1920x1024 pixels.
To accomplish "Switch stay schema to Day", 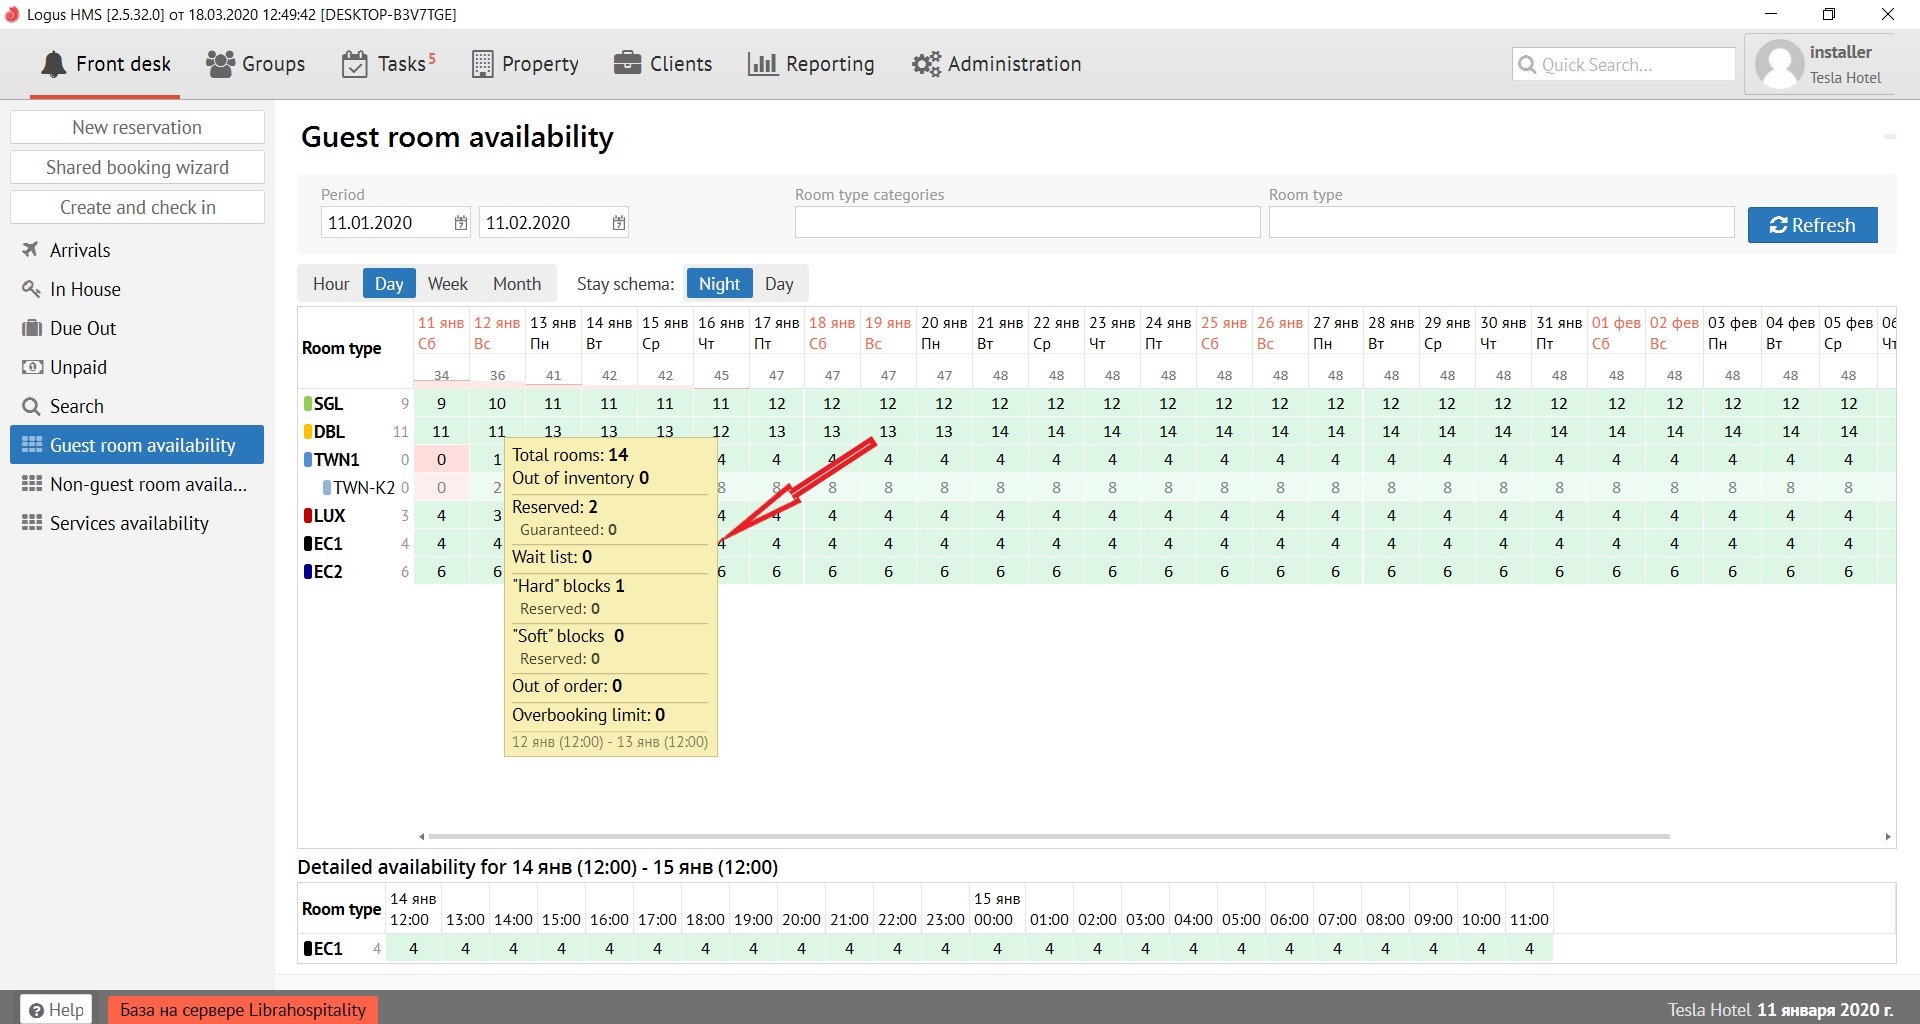I will tap(779, 284).
